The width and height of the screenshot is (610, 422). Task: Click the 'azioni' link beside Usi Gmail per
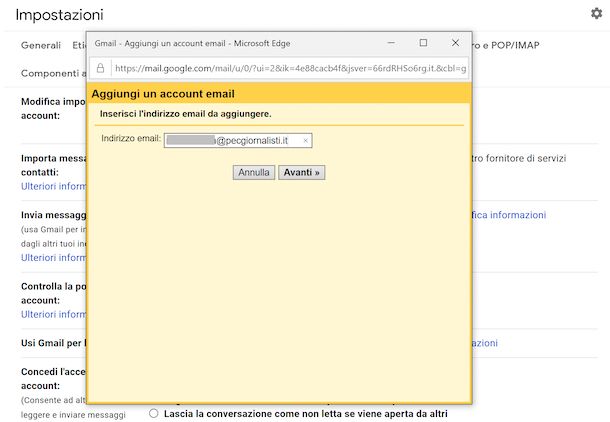(485, 343)
